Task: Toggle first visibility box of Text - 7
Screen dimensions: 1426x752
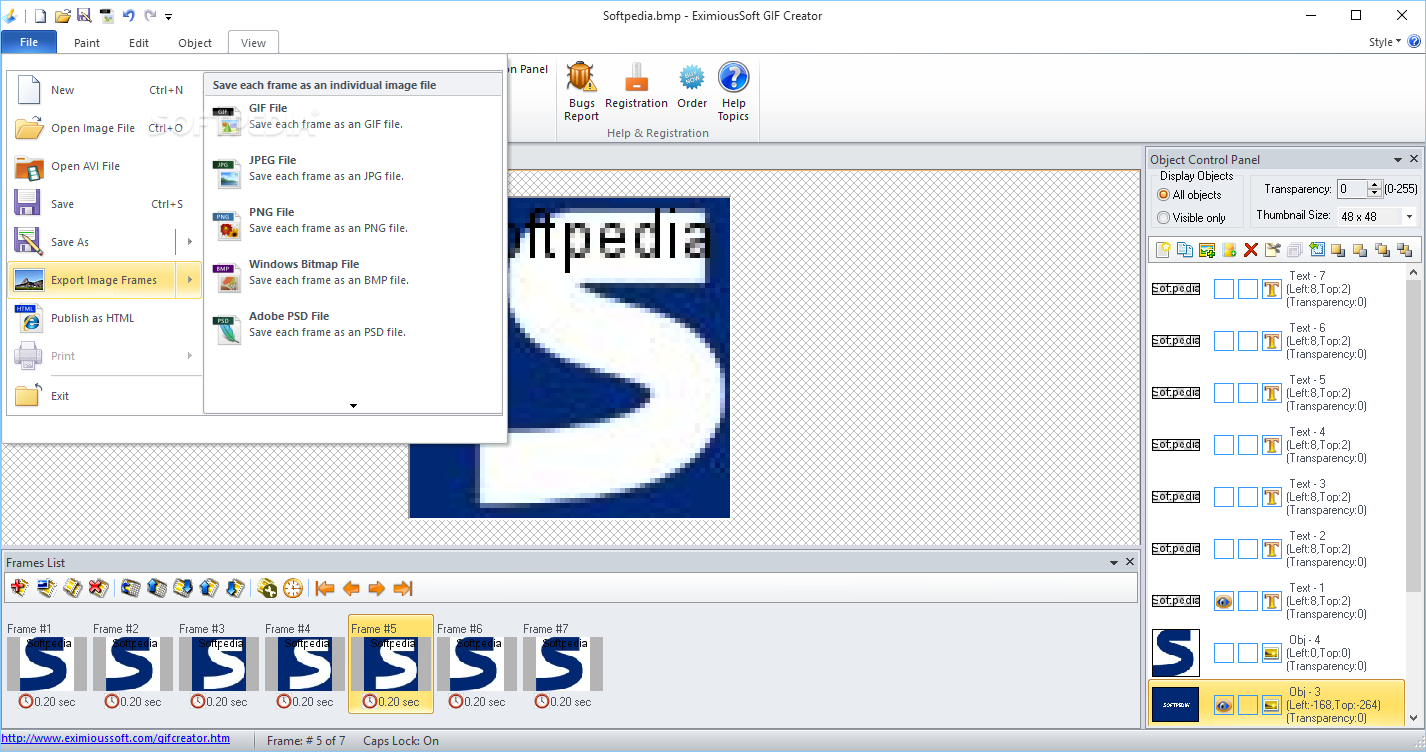Action: [1224, 289]
